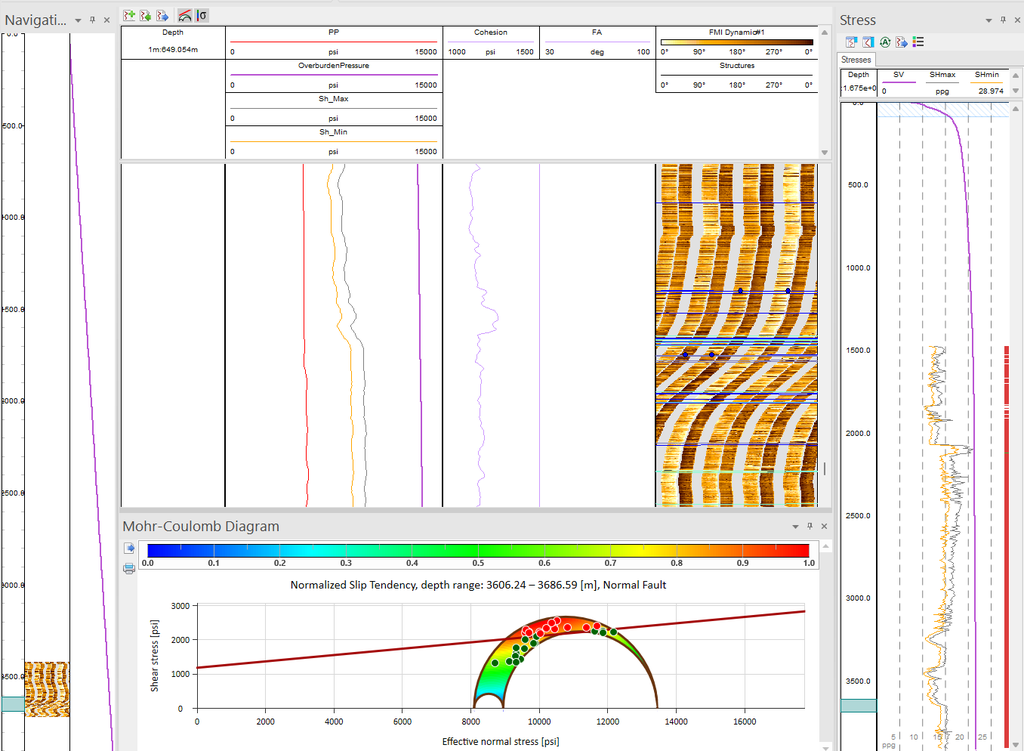Toggle the Mohr circle diagram tool icon
The image size is (1024, 751).
[184, 15]
